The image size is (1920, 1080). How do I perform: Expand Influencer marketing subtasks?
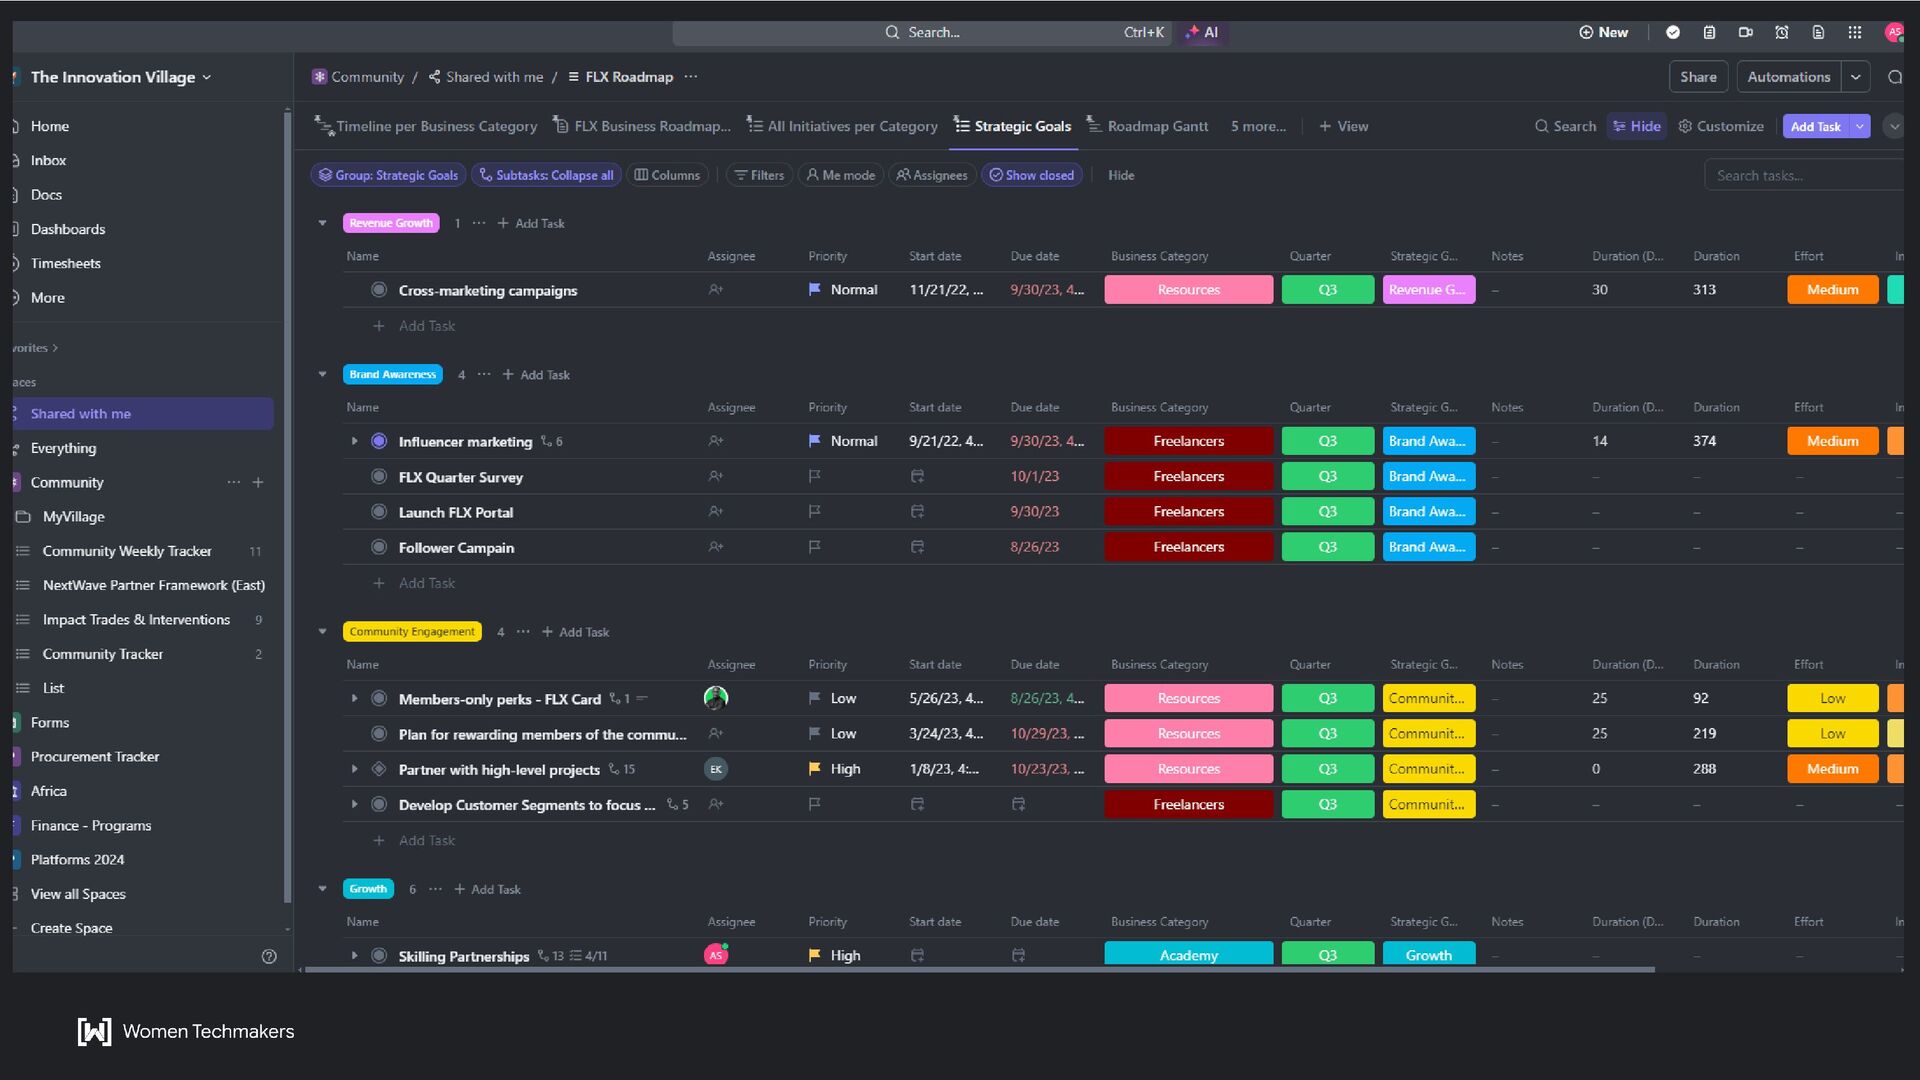pos(354,441)
